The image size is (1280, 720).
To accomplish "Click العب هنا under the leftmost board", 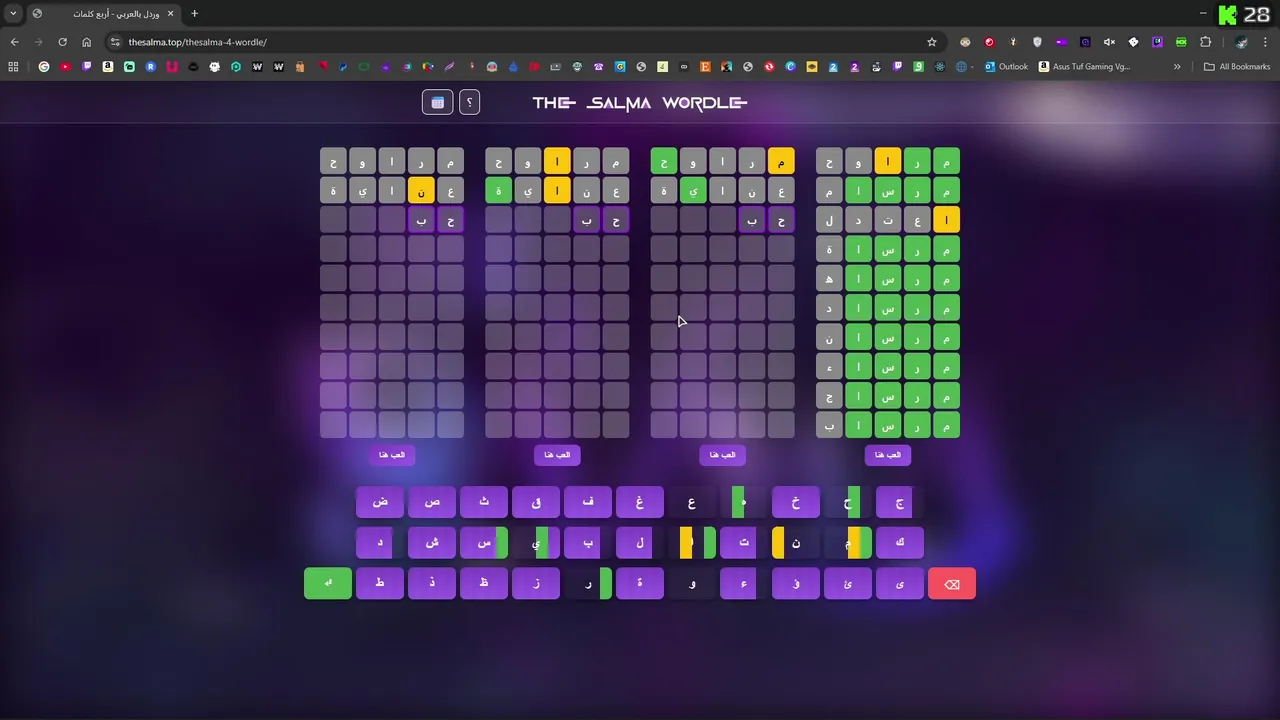I will pos(392,455).
